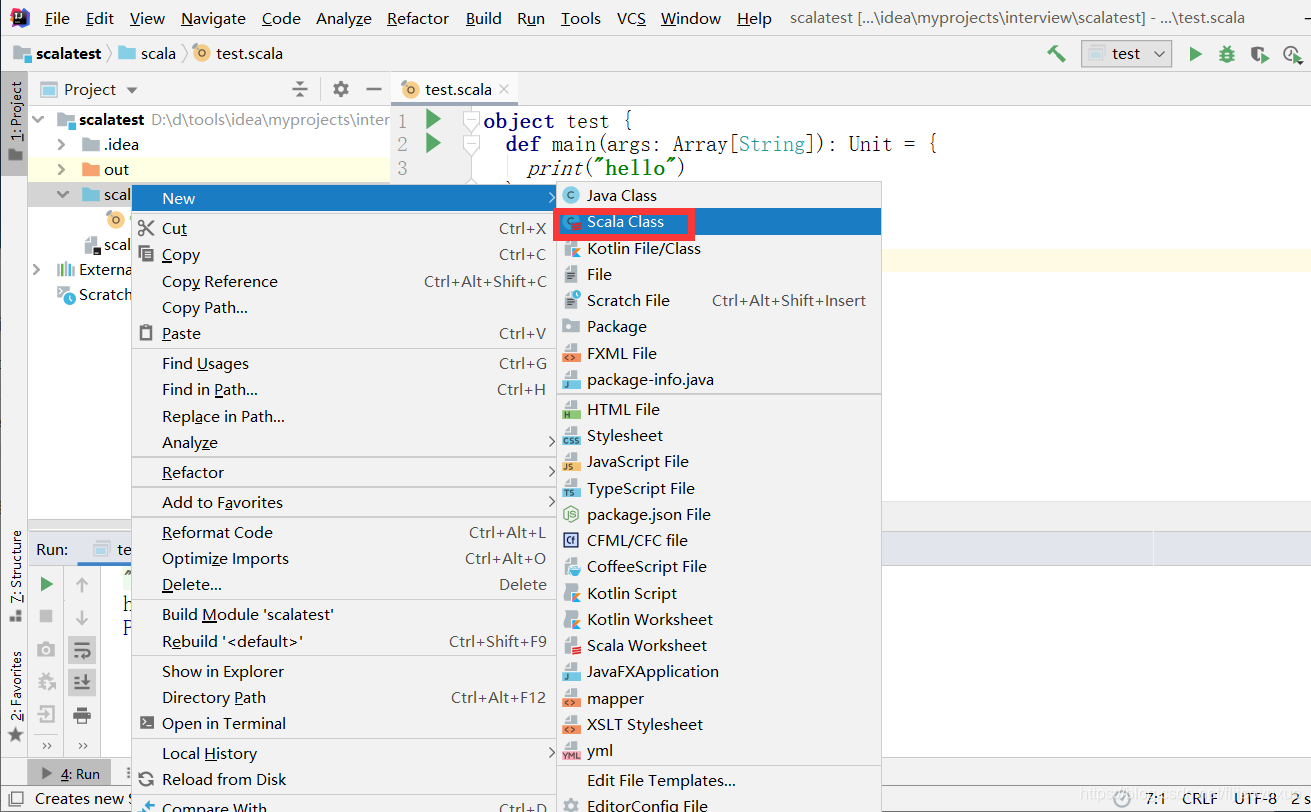Open the VCS menu
The image size is (1311, 812).
(631, 18)
